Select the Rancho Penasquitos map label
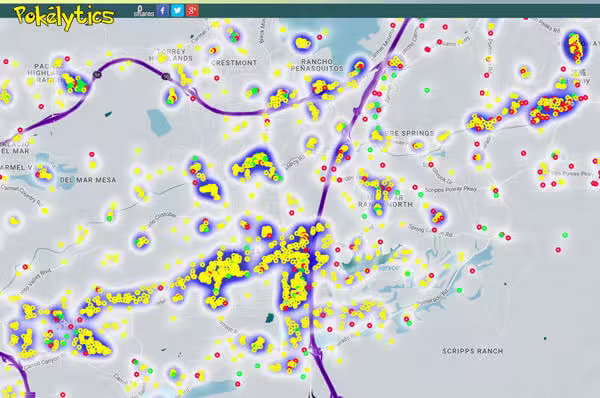Screen dimensions: 600x398 317,65
